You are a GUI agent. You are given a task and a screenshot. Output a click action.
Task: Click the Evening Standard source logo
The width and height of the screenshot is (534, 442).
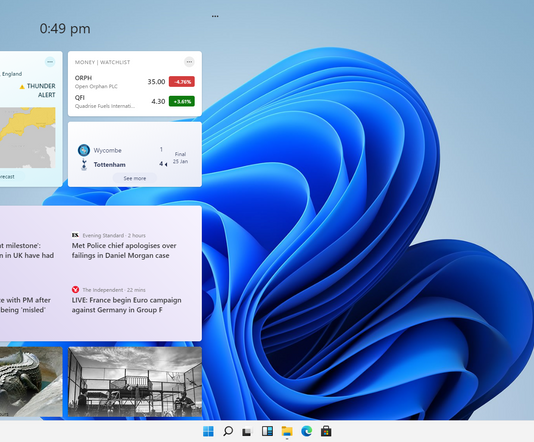[75, 235]
